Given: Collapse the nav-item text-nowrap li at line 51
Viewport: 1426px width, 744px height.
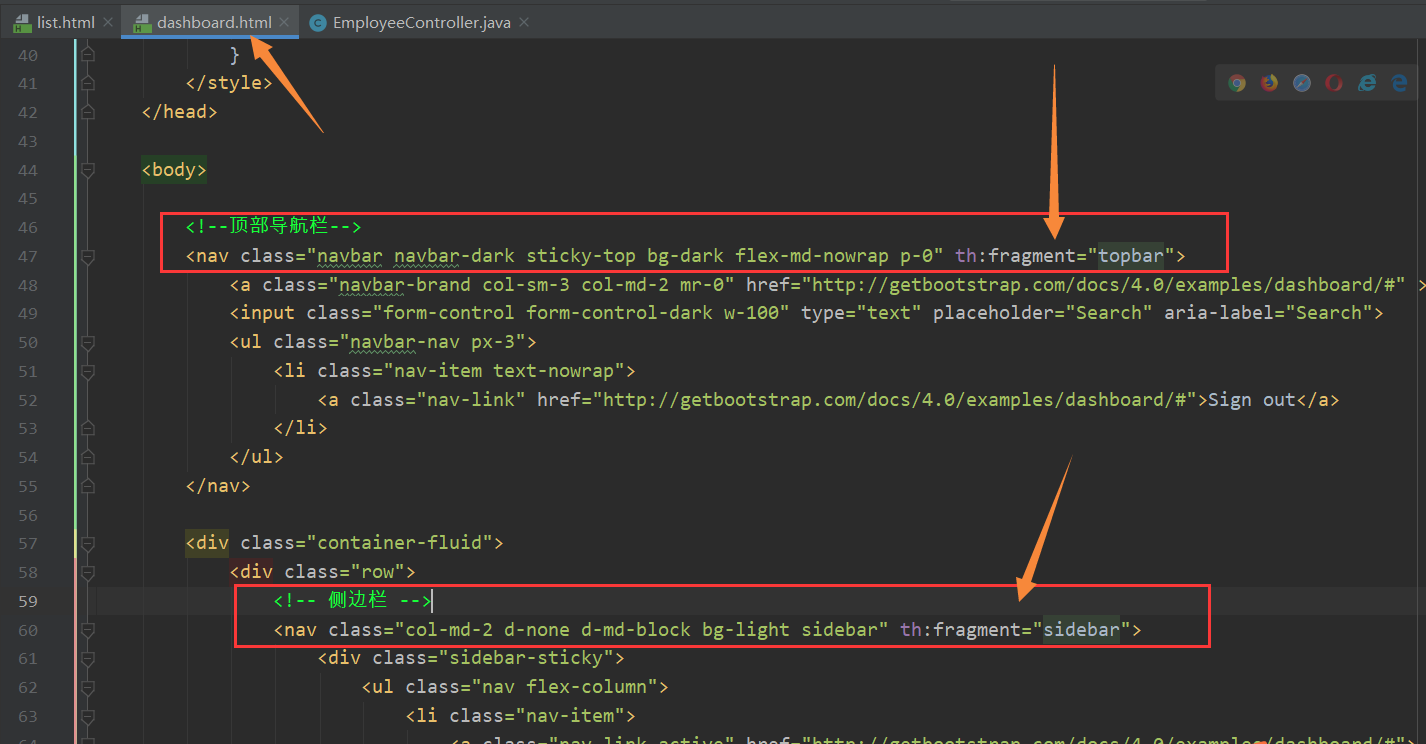Looking at the screenshot, I should point(88,371).
